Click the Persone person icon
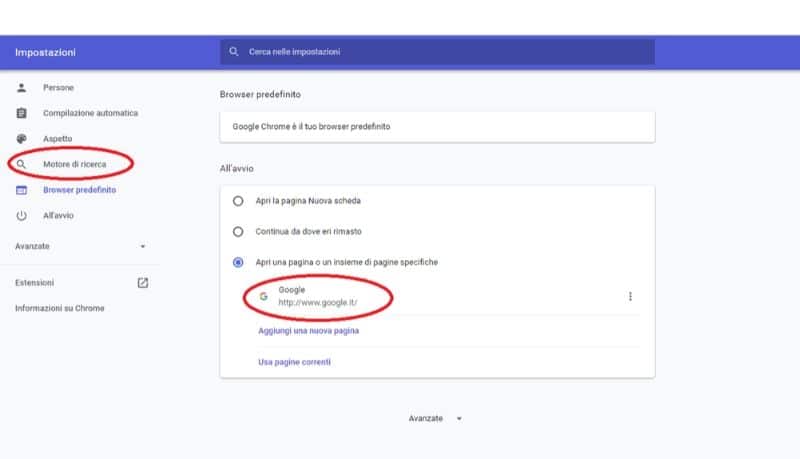Viewport: 800px width, 459px height. 21,88
